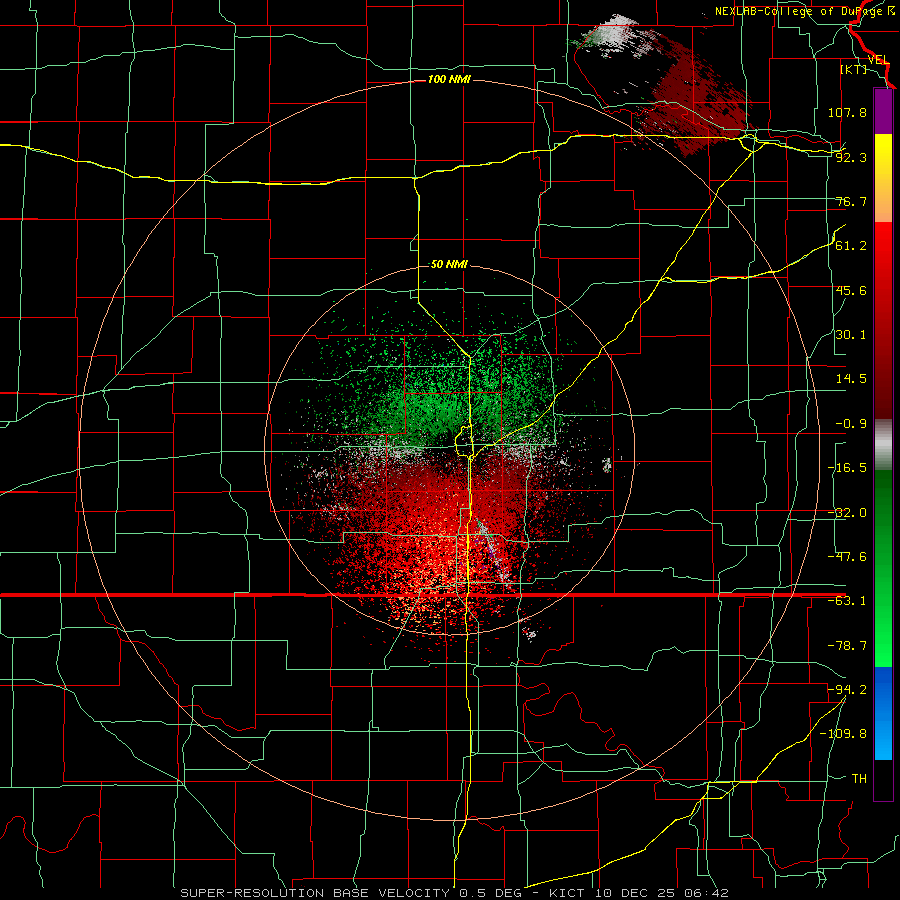The height and width of the screenshot is (900, 900).
Task: Select the -0.9 scale value
Action: tap(851, 424)
